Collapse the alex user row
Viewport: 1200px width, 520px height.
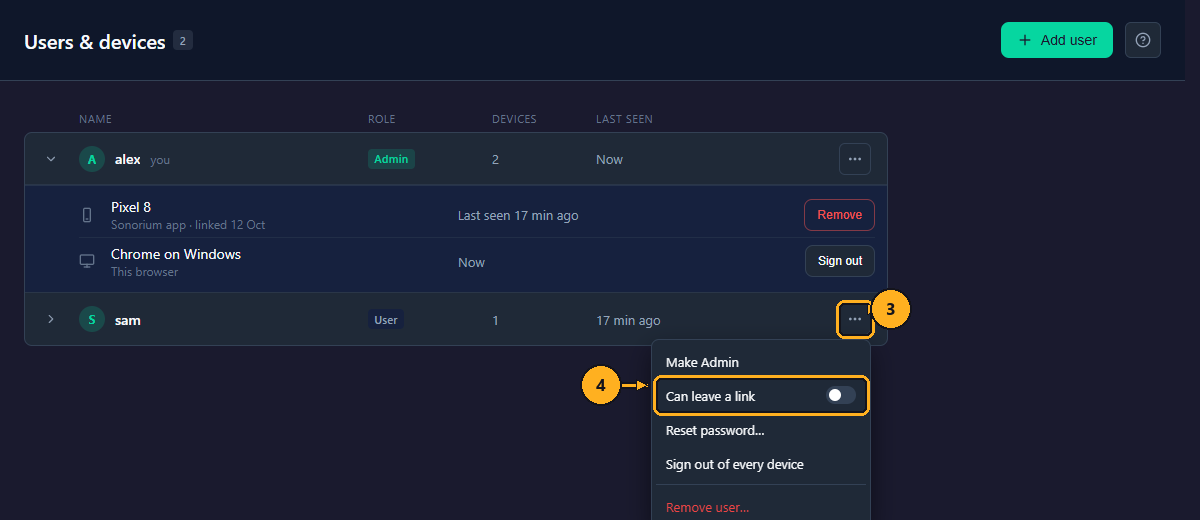(x=51, y=160)
